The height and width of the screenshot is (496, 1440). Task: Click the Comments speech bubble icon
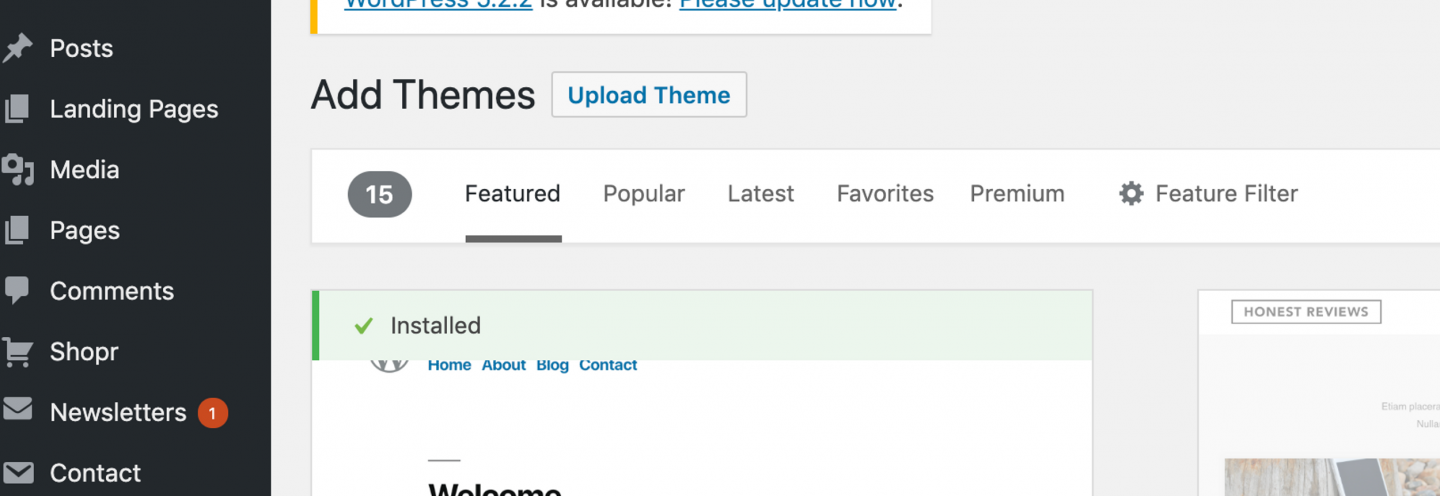17,292
